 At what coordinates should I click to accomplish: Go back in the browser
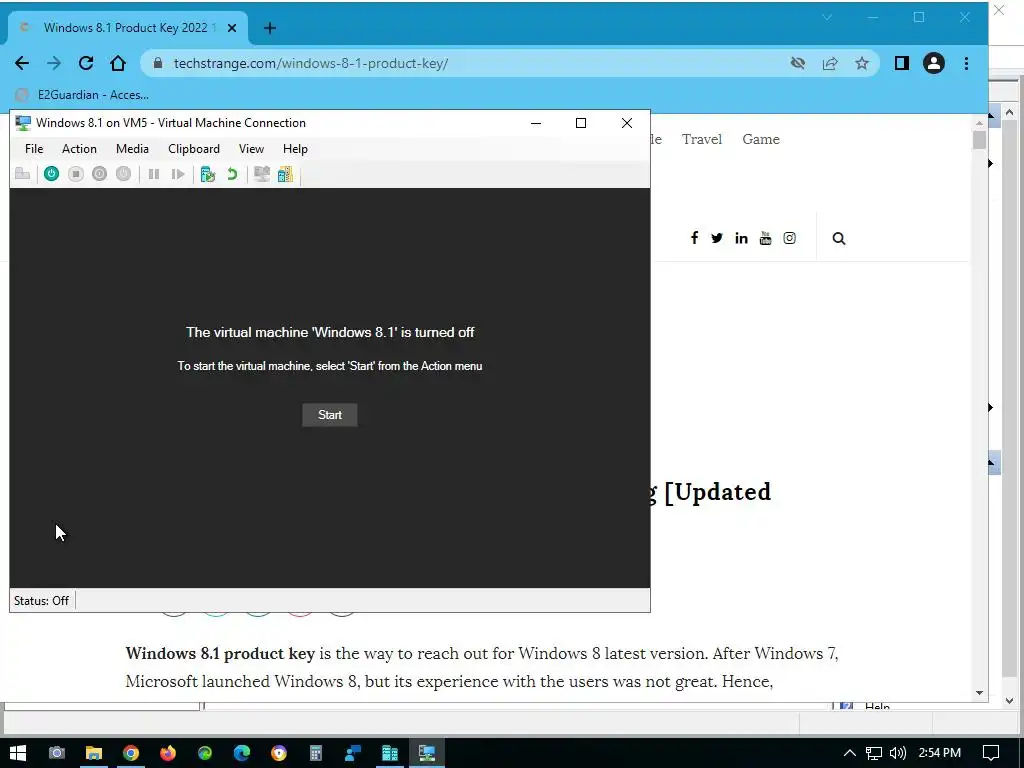point(22,63)
